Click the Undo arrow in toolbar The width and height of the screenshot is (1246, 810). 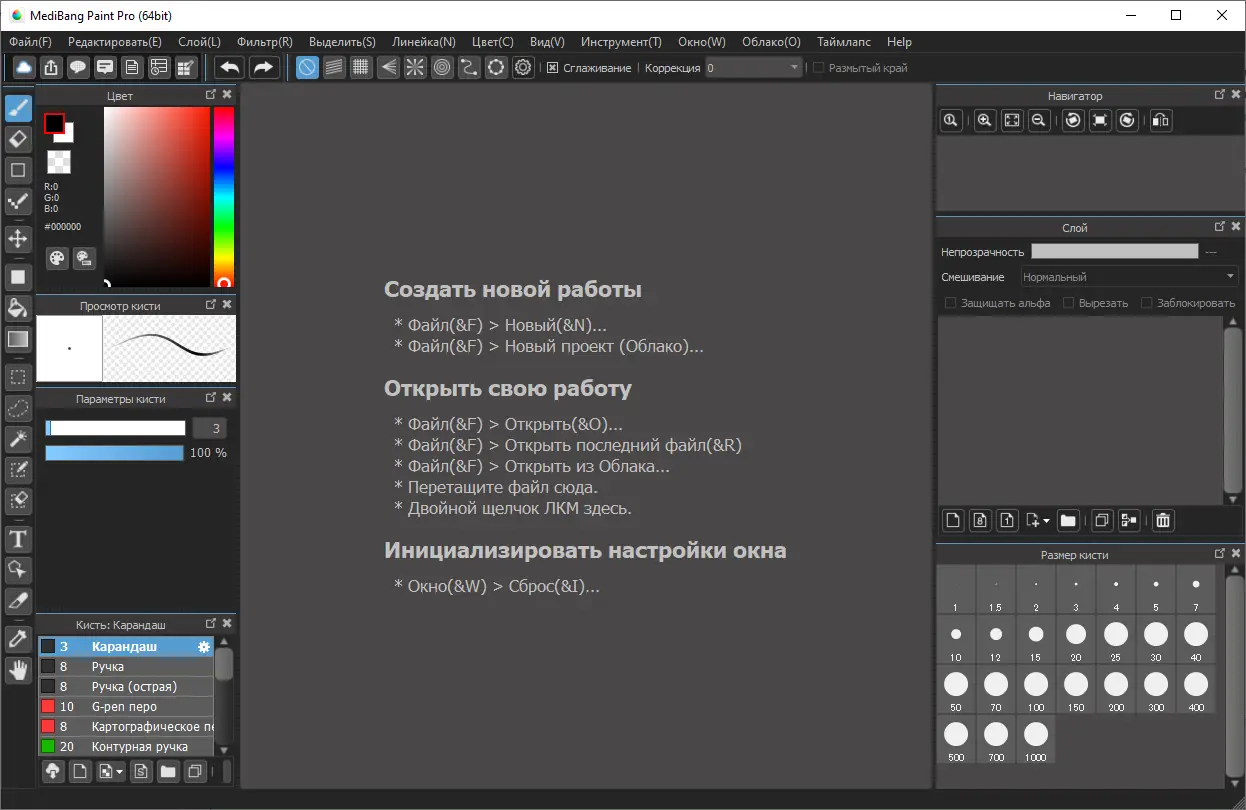click(x=230, y=67)
